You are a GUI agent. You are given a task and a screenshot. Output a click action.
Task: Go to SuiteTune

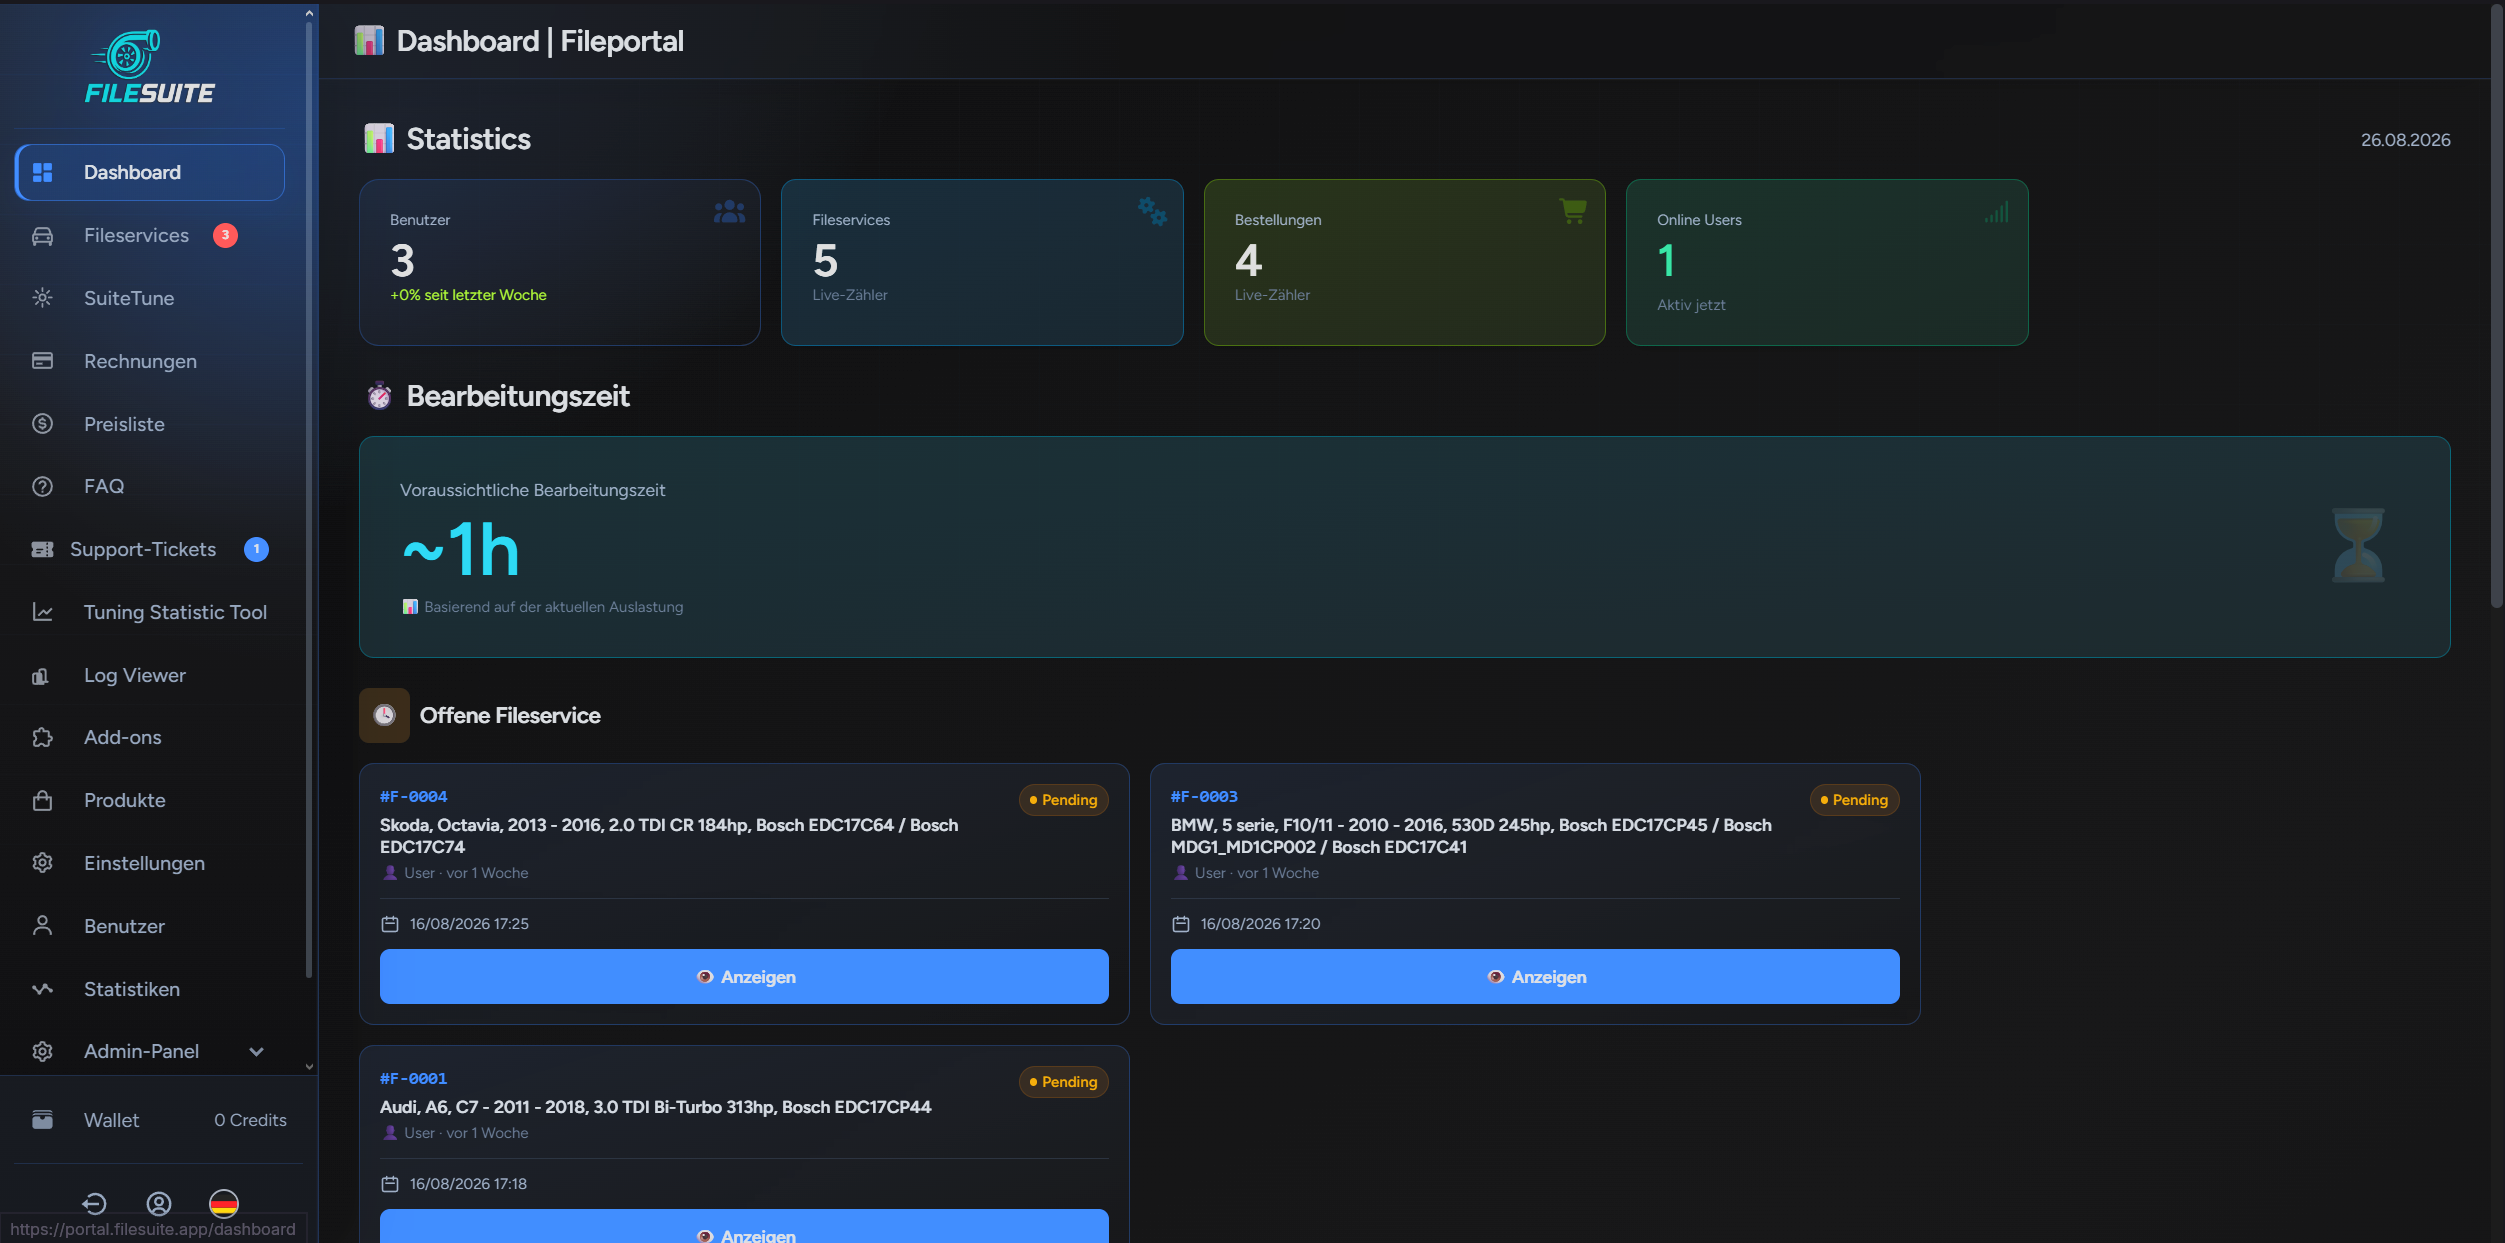150,298
